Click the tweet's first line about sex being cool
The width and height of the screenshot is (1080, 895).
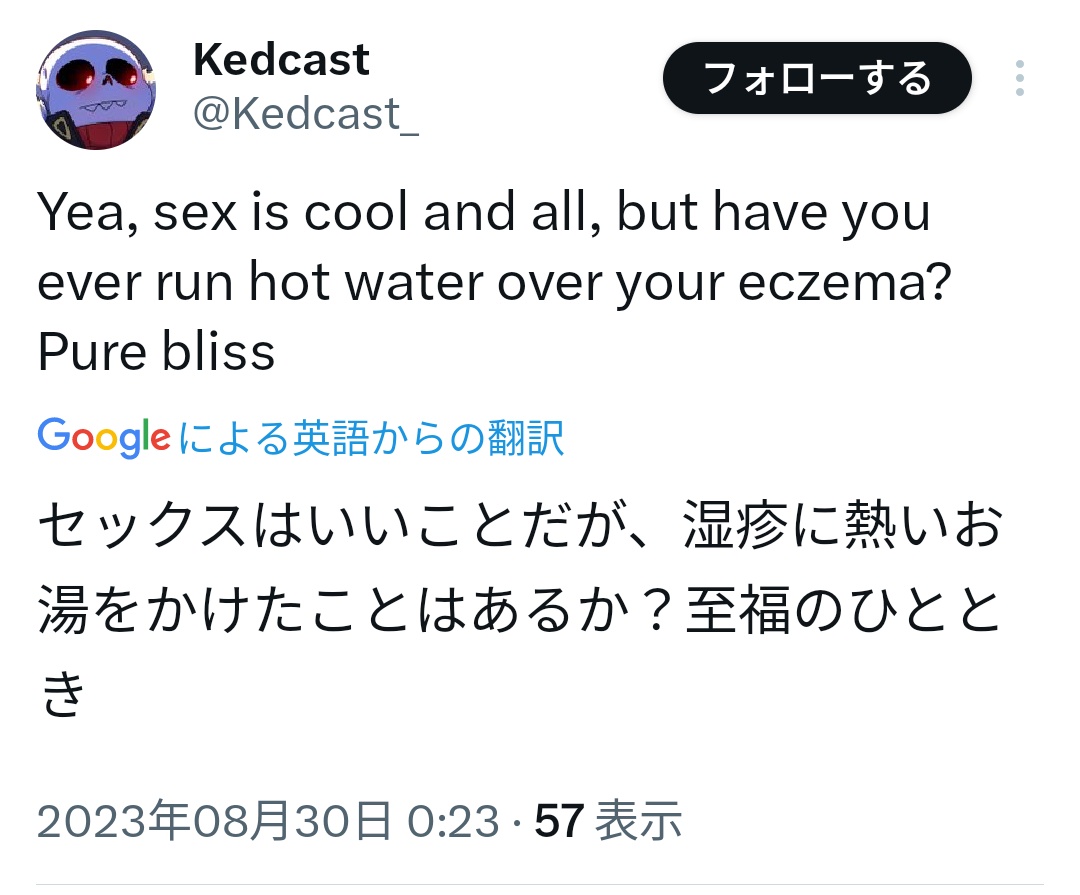[483, 213]
